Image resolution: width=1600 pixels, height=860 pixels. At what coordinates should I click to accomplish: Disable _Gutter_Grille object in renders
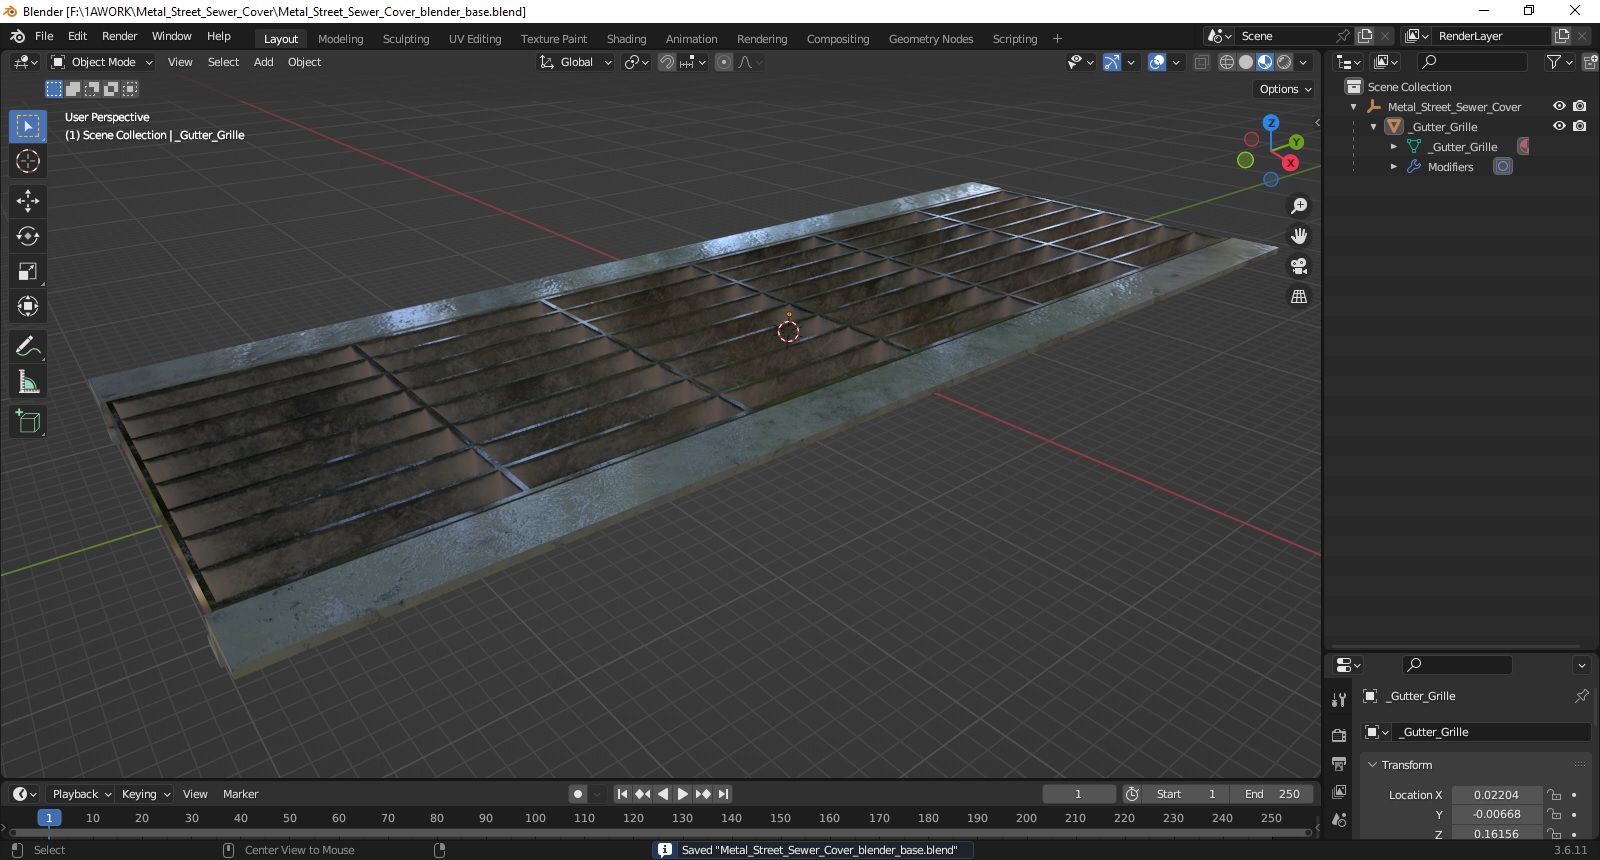tap(1579, 126)
